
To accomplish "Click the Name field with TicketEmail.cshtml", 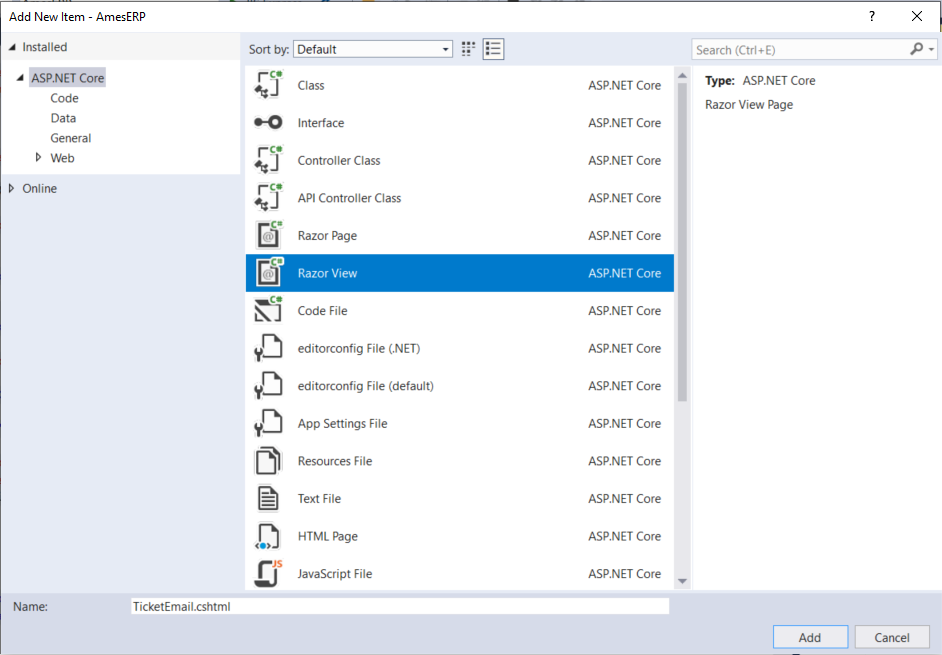I will (x=400, y=606).
